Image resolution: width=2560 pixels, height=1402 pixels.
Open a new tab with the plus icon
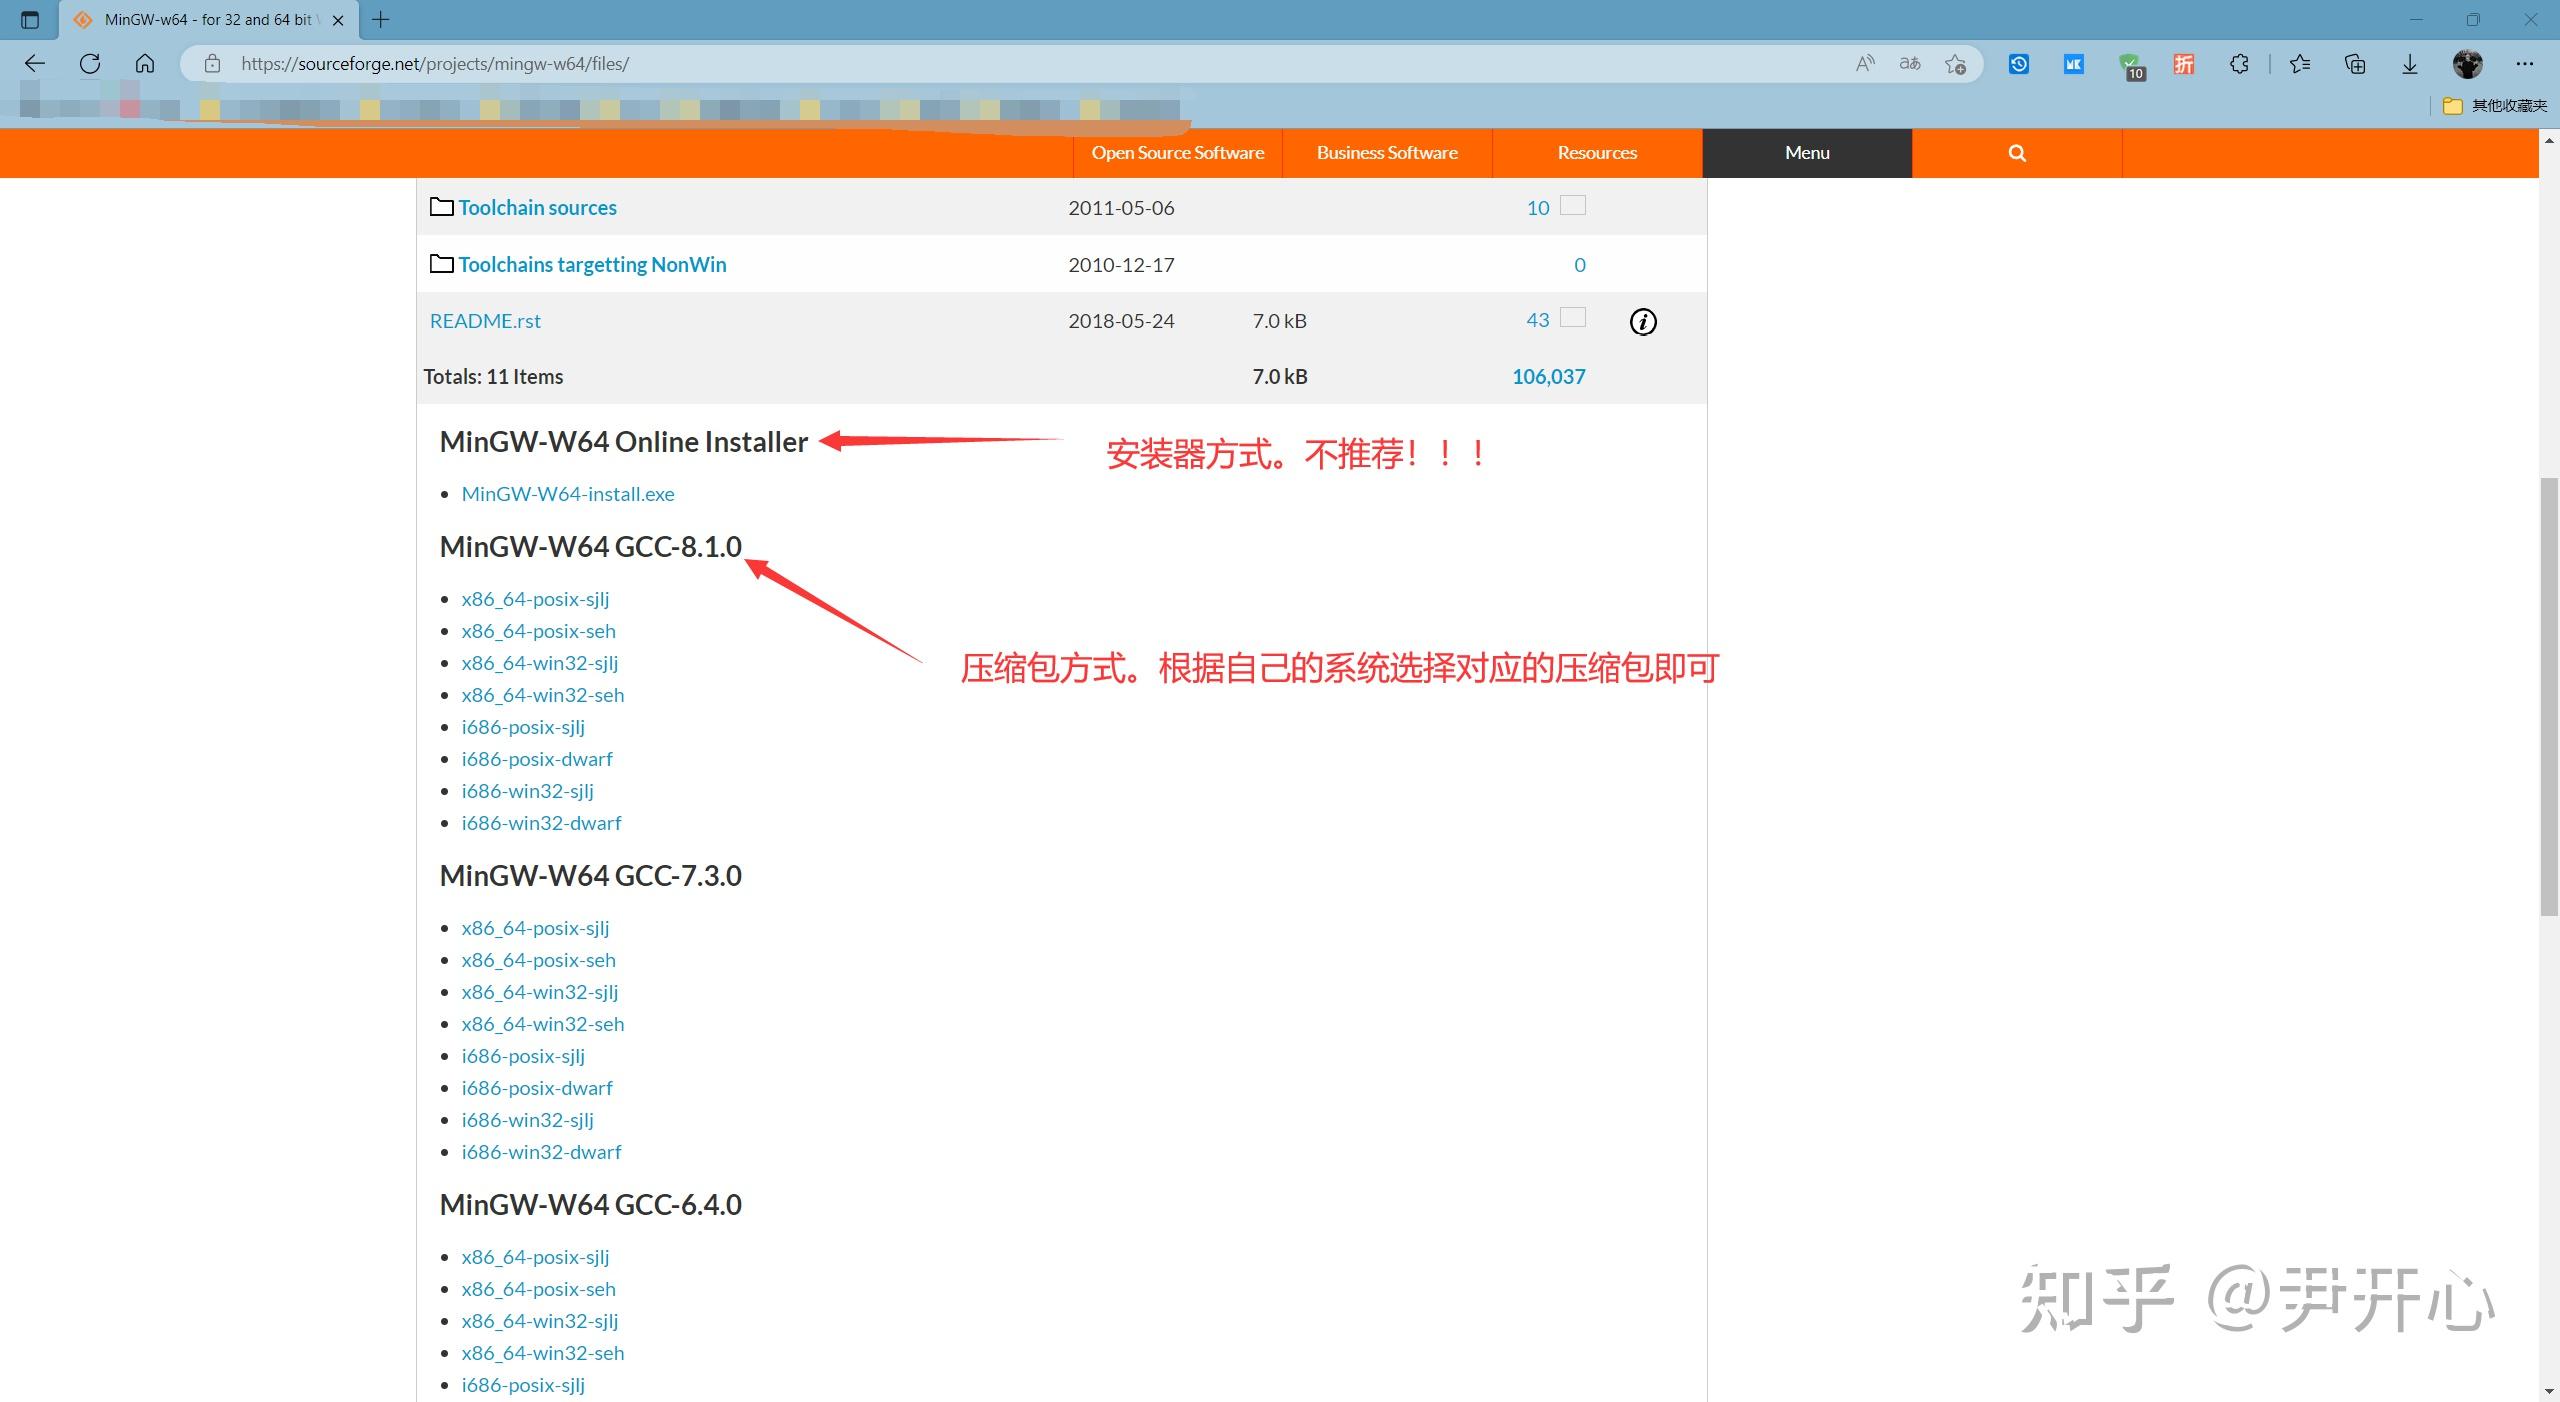click(381, 19)
